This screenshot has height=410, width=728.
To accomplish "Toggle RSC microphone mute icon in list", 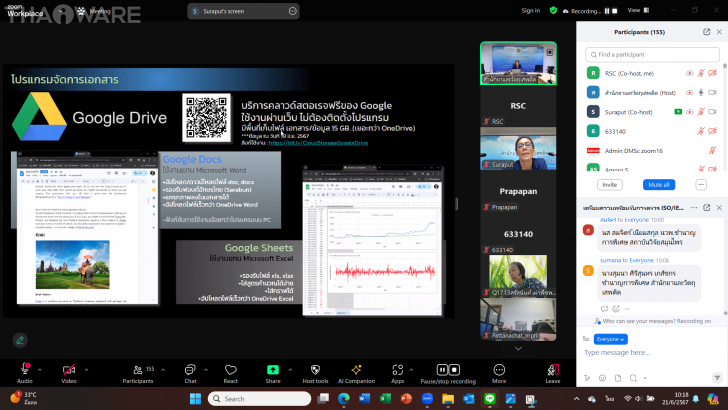I will coord(701,73).
